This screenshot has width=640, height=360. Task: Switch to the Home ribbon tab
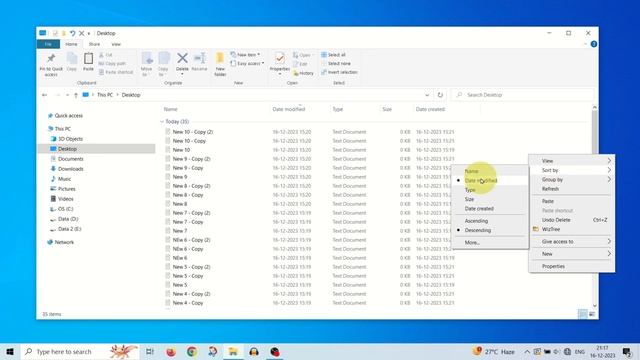point(71,44)
